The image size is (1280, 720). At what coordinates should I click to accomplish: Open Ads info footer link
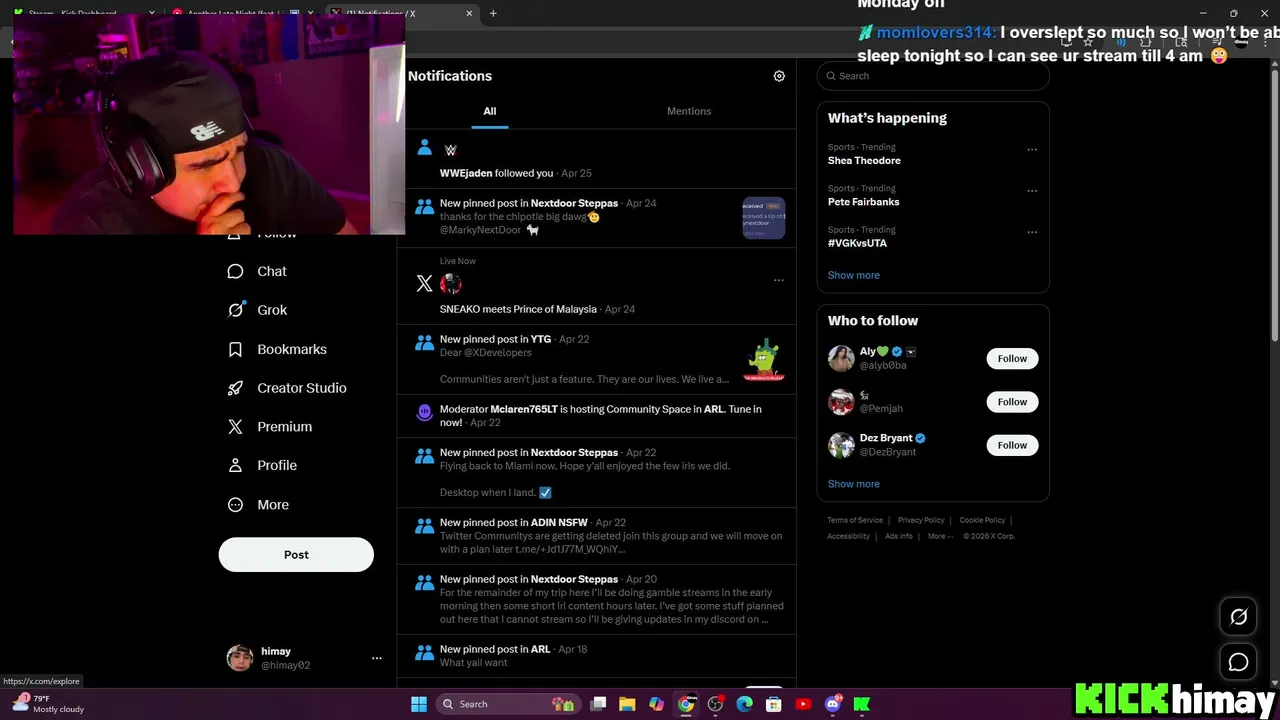899,536
